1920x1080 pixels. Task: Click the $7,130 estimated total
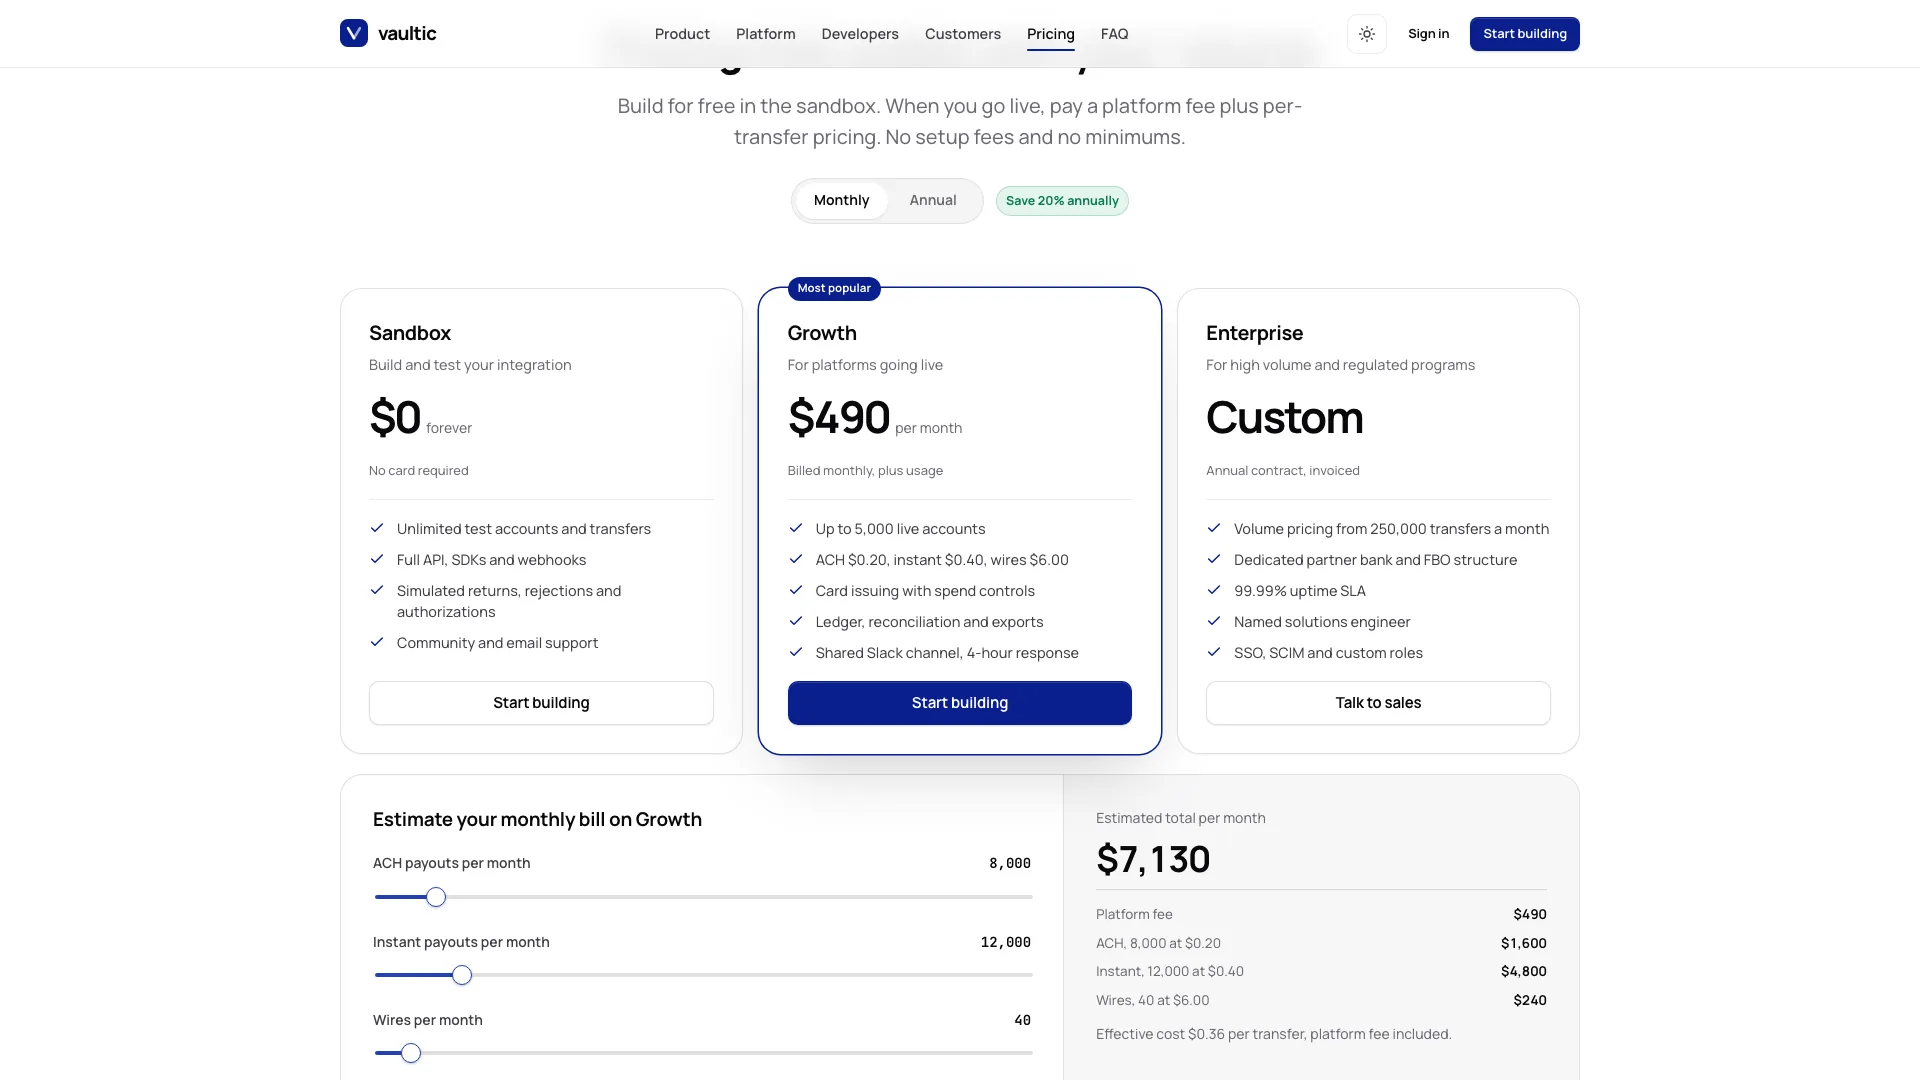(x=1153, y=859)
